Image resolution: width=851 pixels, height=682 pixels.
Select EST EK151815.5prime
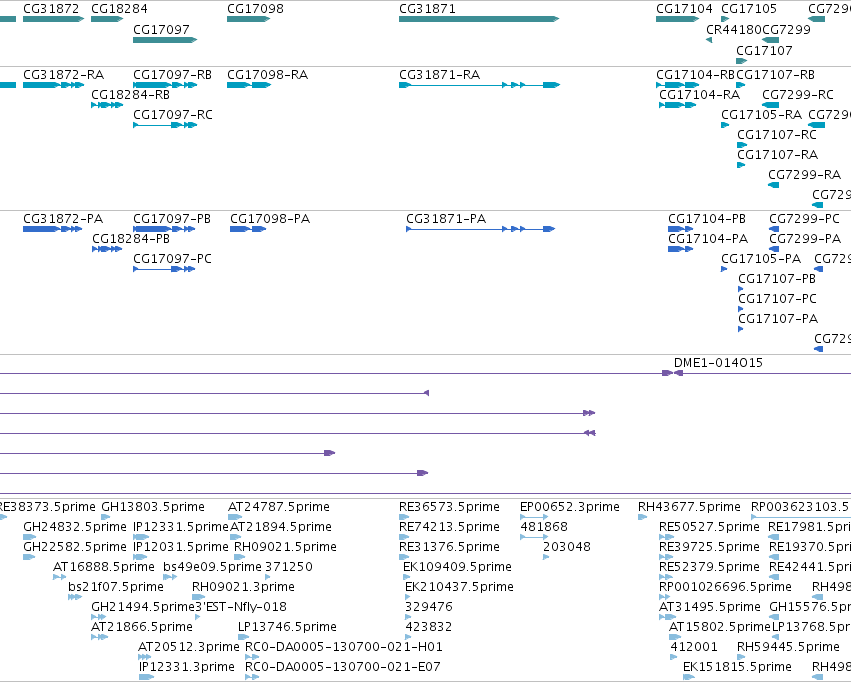689,678
